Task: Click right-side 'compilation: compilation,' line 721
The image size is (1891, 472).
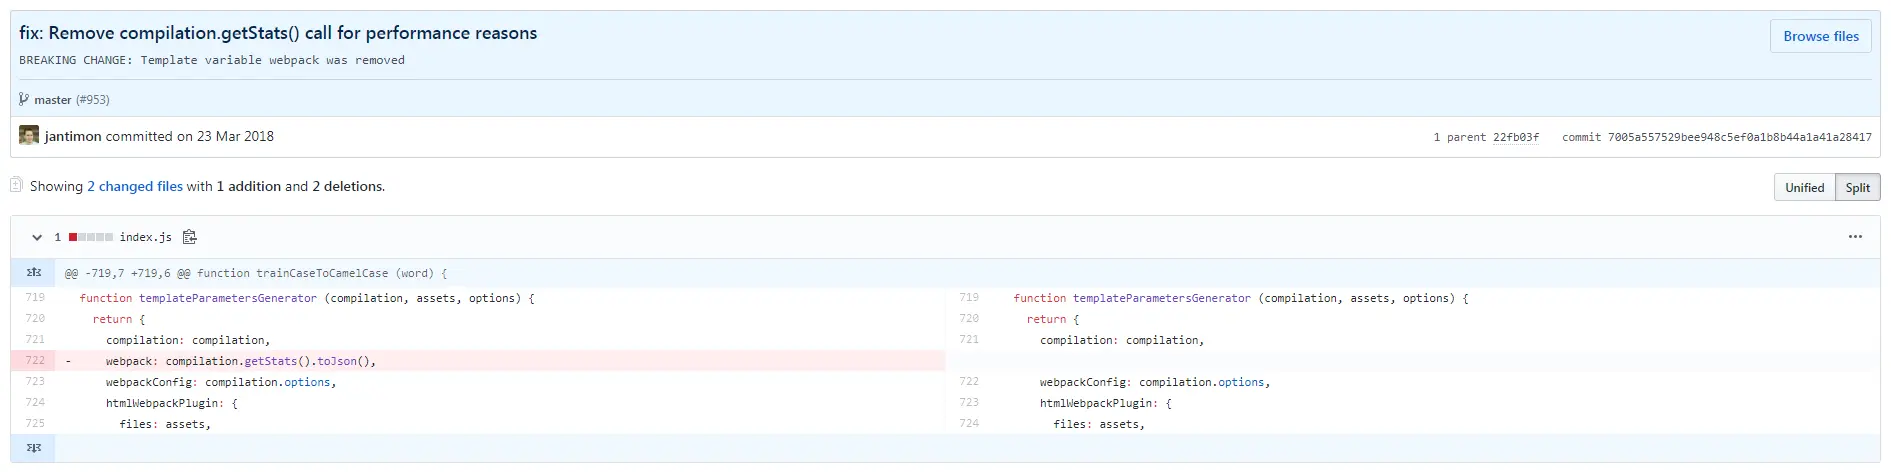Action: pyautogui.click(x=1122, y=340)
